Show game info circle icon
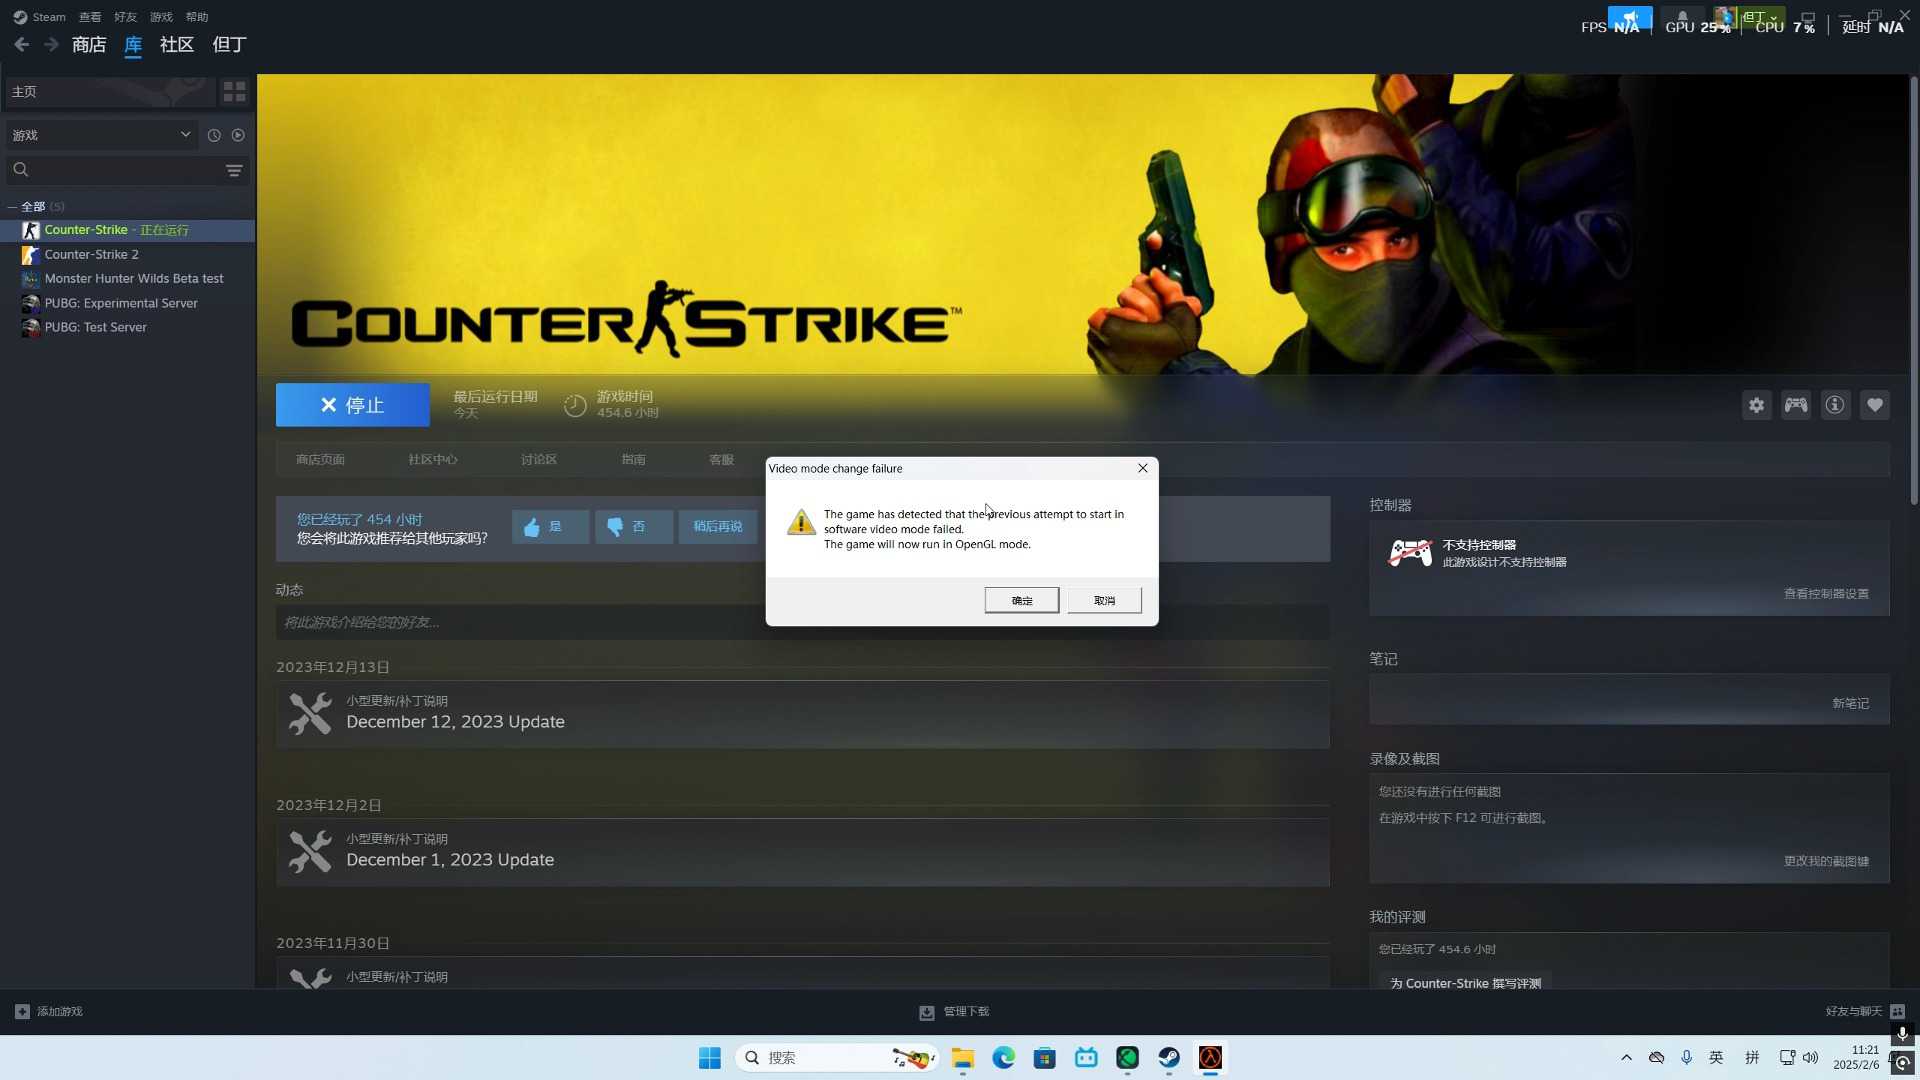 coord(1835,405)
